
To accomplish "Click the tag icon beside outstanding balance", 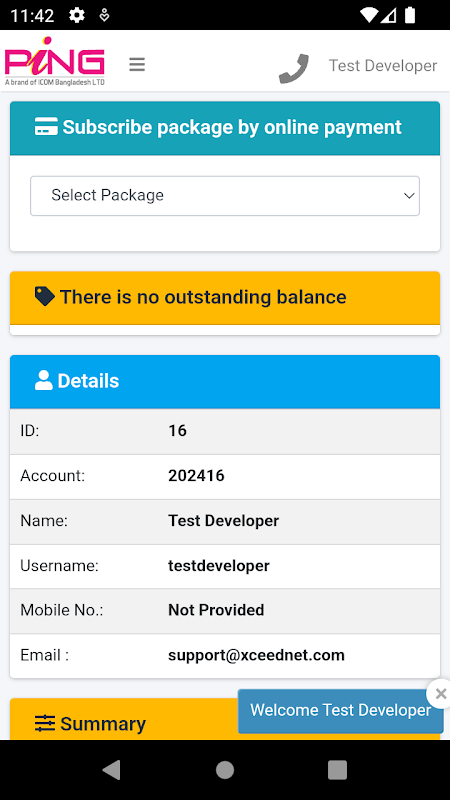I will (x=44, y=296).
